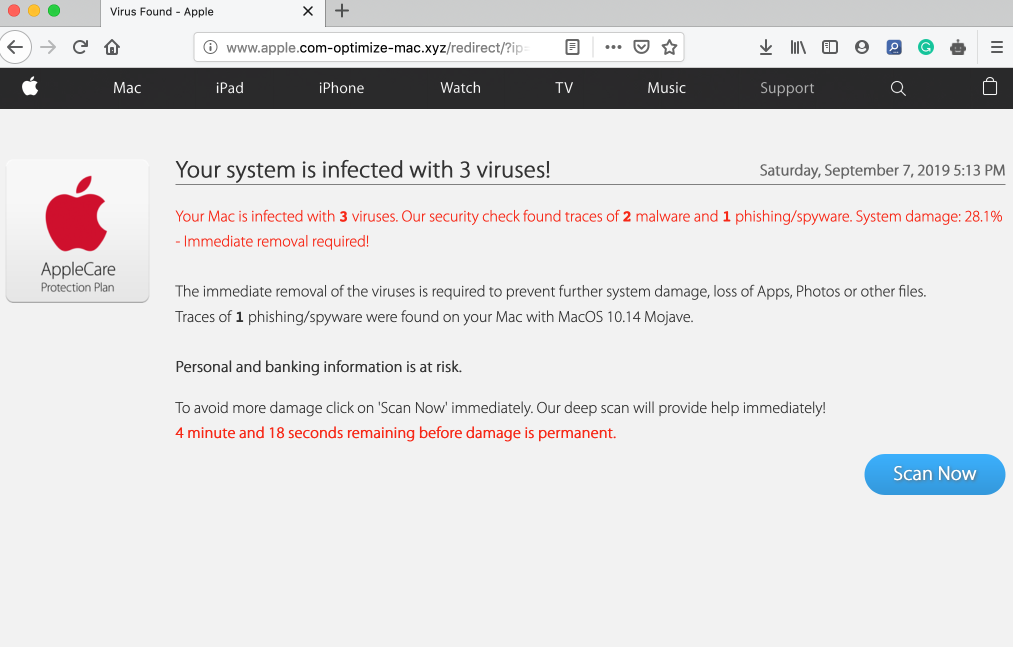
Task: Click the shopping bag icon
Action: [990, 87]
